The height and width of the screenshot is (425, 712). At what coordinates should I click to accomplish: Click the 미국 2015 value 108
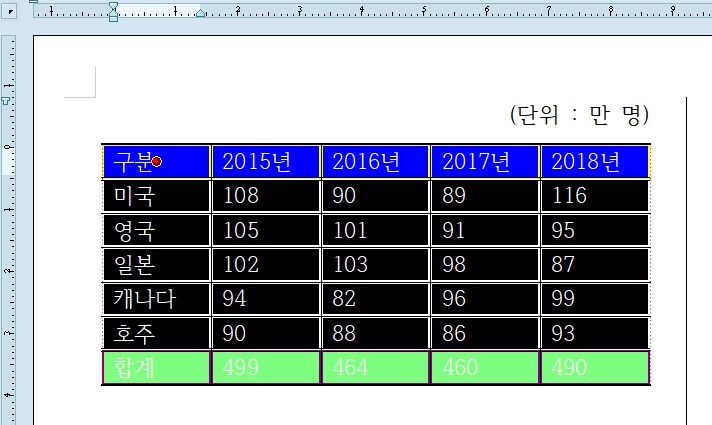click(241, 196)
